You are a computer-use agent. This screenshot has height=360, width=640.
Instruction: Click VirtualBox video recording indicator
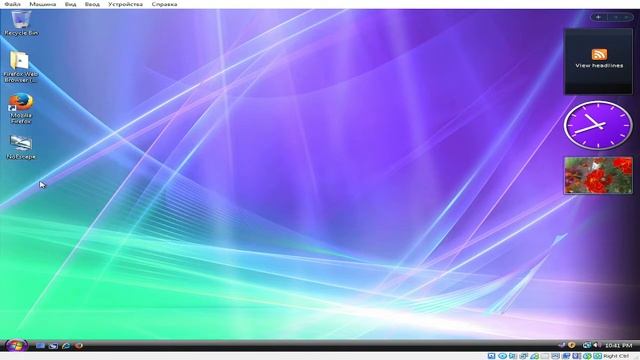566,356
